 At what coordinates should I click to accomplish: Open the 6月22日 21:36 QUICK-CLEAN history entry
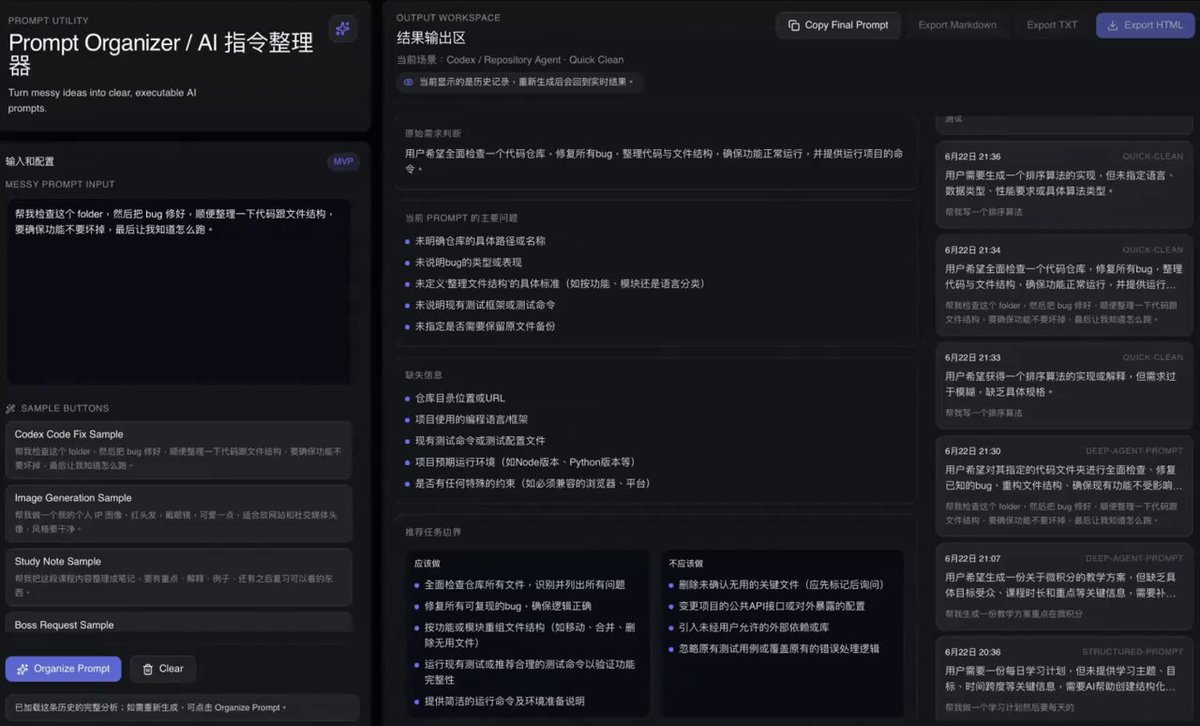coord(1064,184)
